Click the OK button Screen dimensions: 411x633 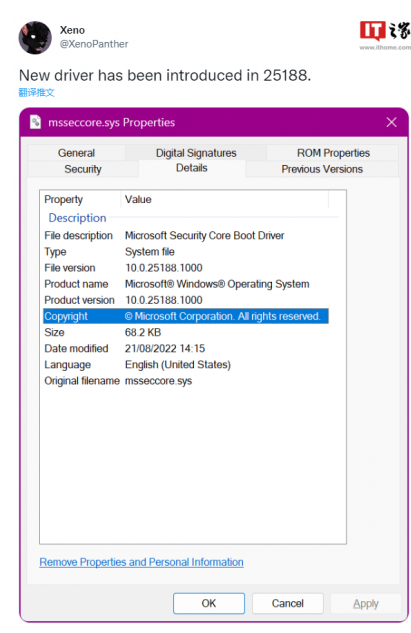pyautogui.click(x=209, y=604)
